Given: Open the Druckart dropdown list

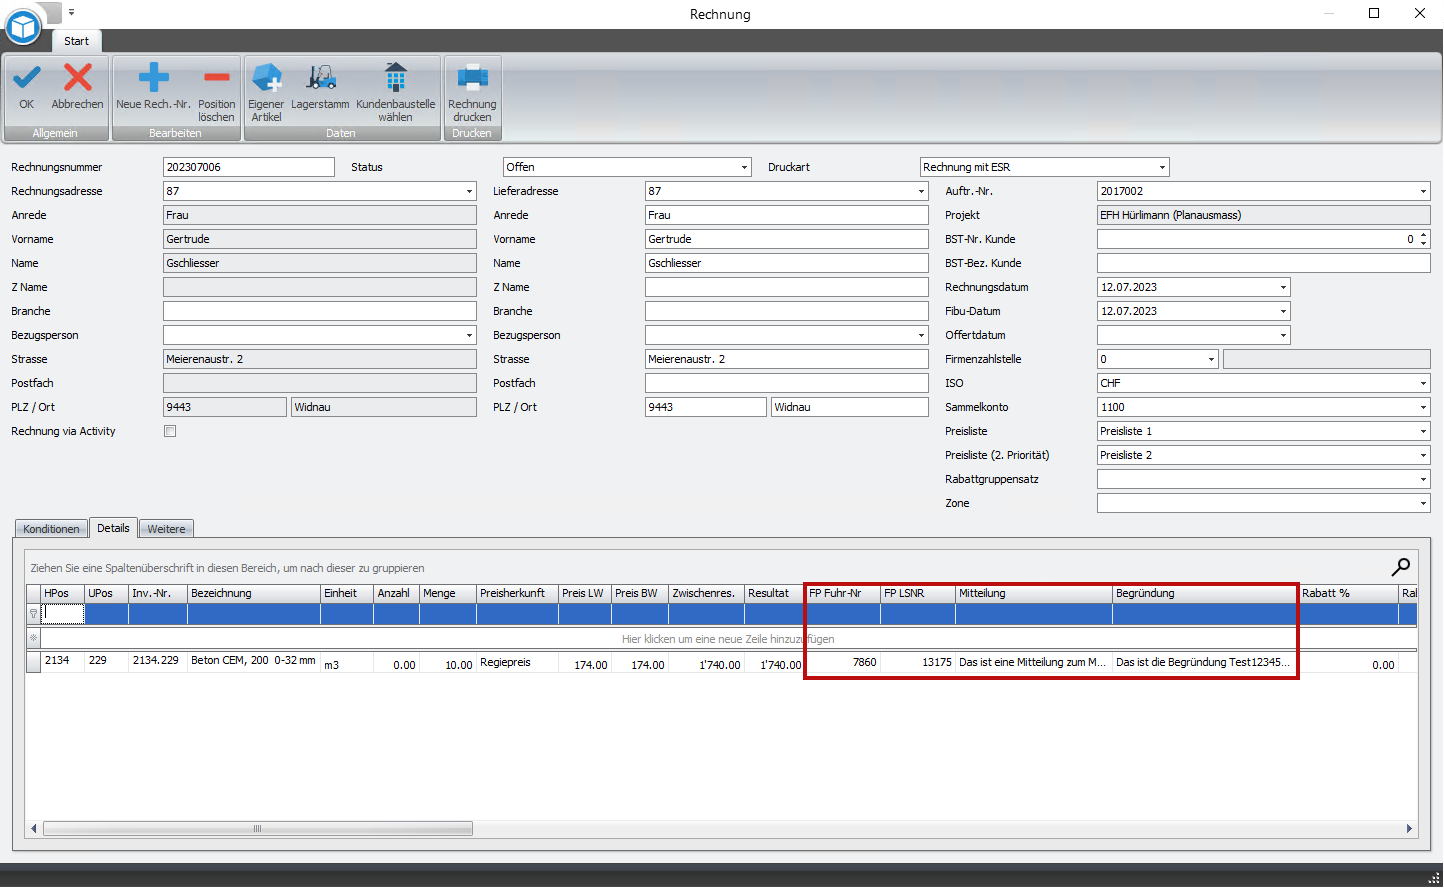Looking at the screenshot, I should tap(1162, 167).
